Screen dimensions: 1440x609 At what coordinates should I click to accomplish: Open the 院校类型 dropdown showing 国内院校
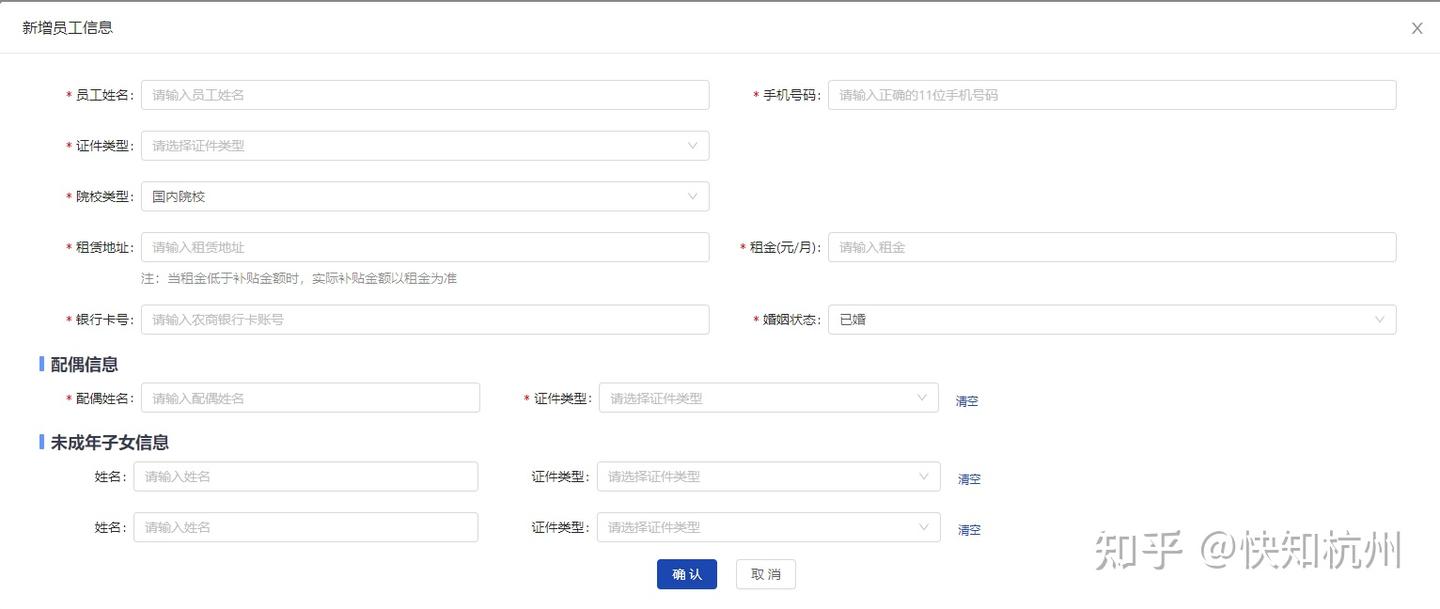pyautogui.click(x=425, y=197)
